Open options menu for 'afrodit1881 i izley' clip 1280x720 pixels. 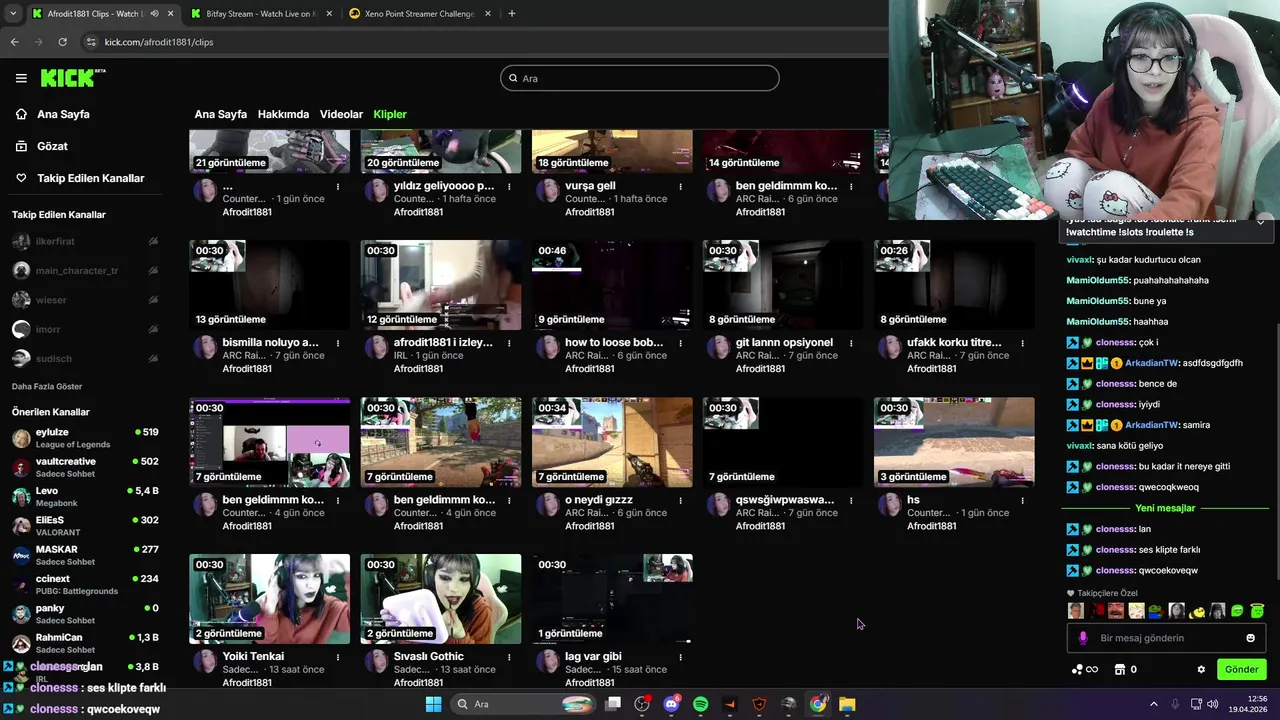(x=509, y=343)
